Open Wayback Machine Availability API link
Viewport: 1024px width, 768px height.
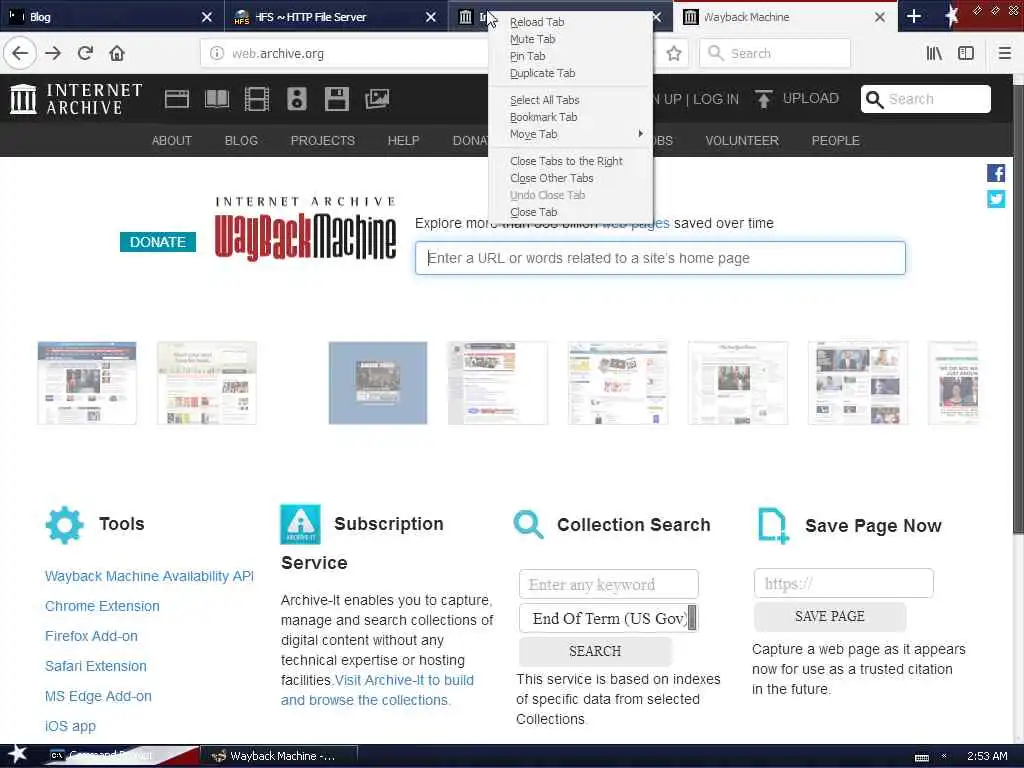(149, 576)
